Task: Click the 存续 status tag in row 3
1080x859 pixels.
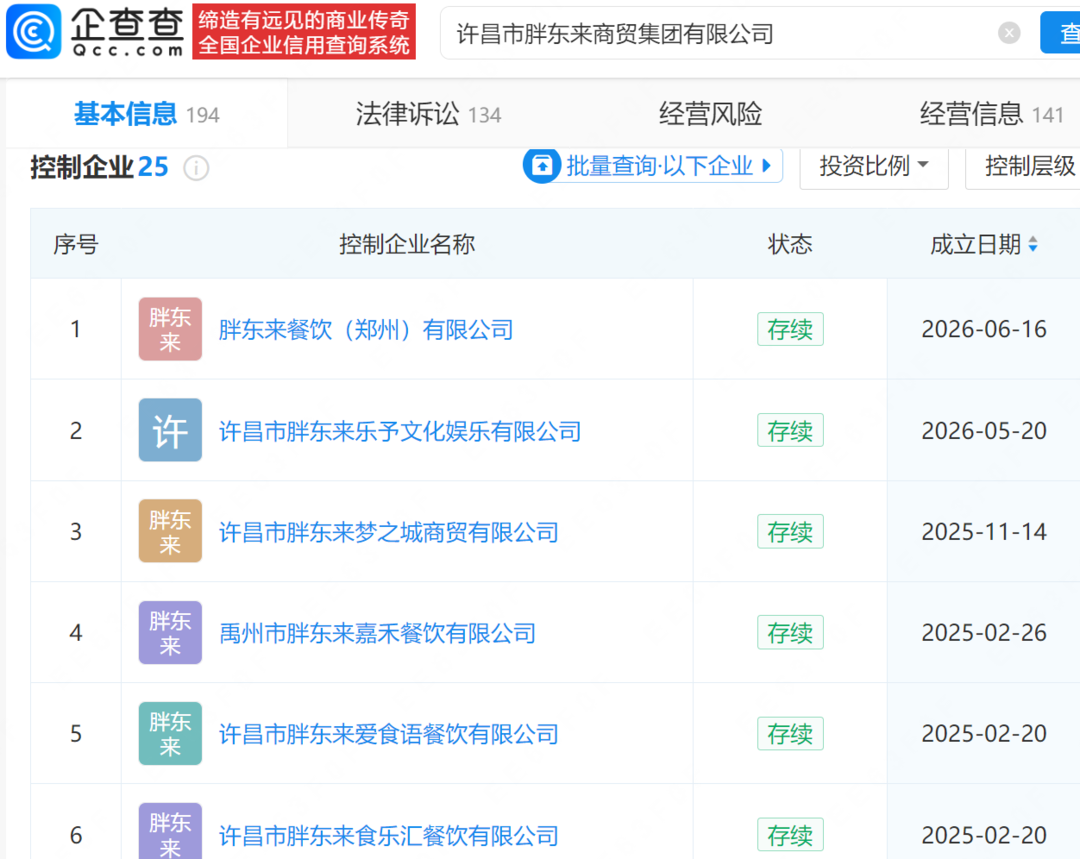Action: [x=790, y=531]
